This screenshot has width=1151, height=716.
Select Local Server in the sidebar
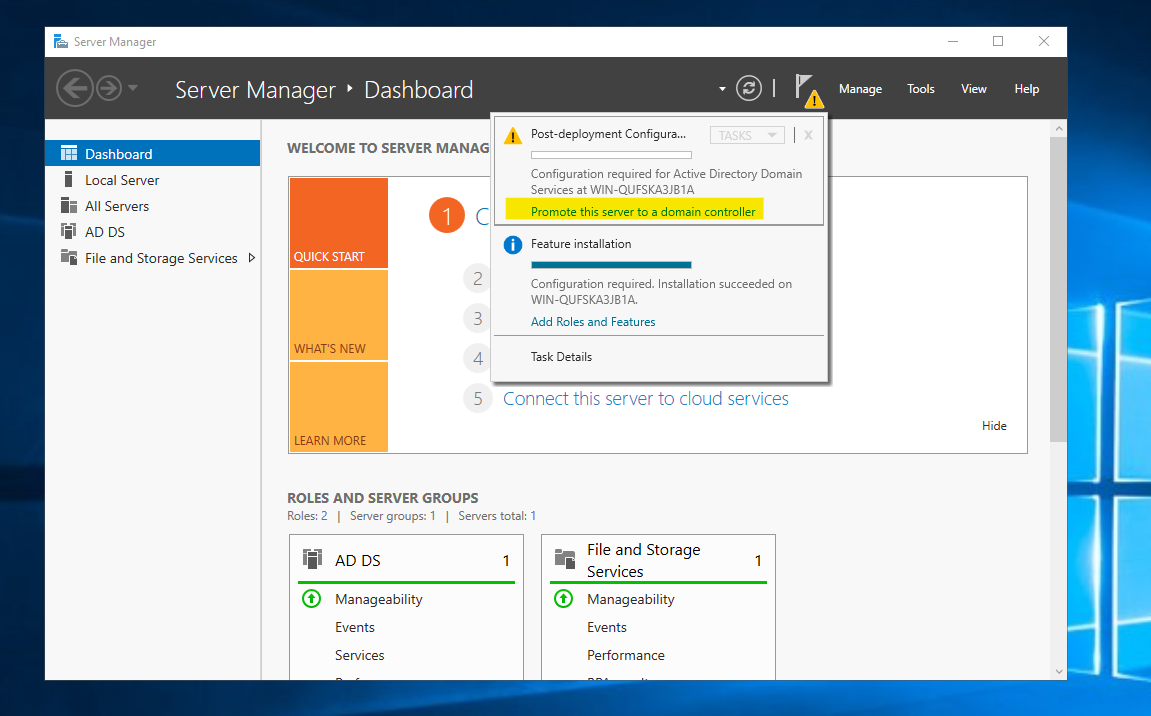click(153, 180)
